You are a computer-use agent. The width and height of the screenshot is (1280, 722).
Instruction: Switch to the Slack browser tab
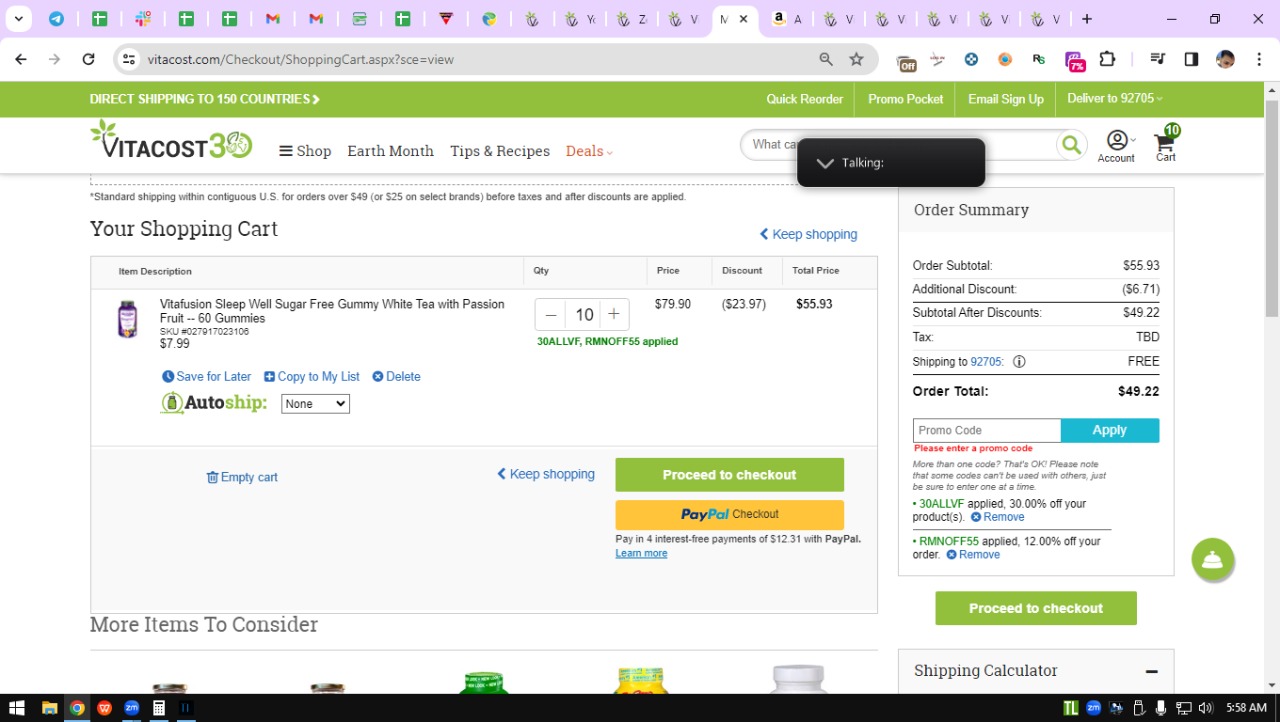(143, 19)
